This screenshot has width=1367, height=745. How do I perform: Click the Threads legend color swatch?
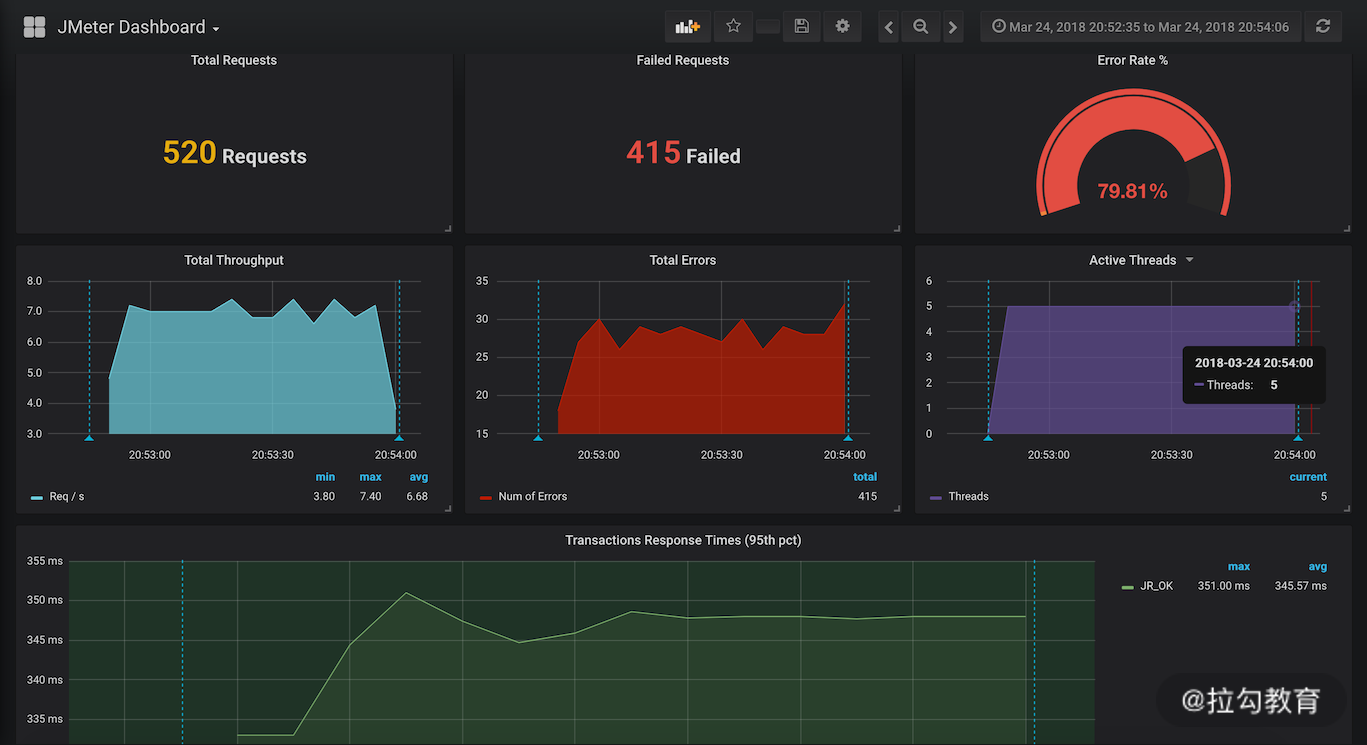click(936, 497)
